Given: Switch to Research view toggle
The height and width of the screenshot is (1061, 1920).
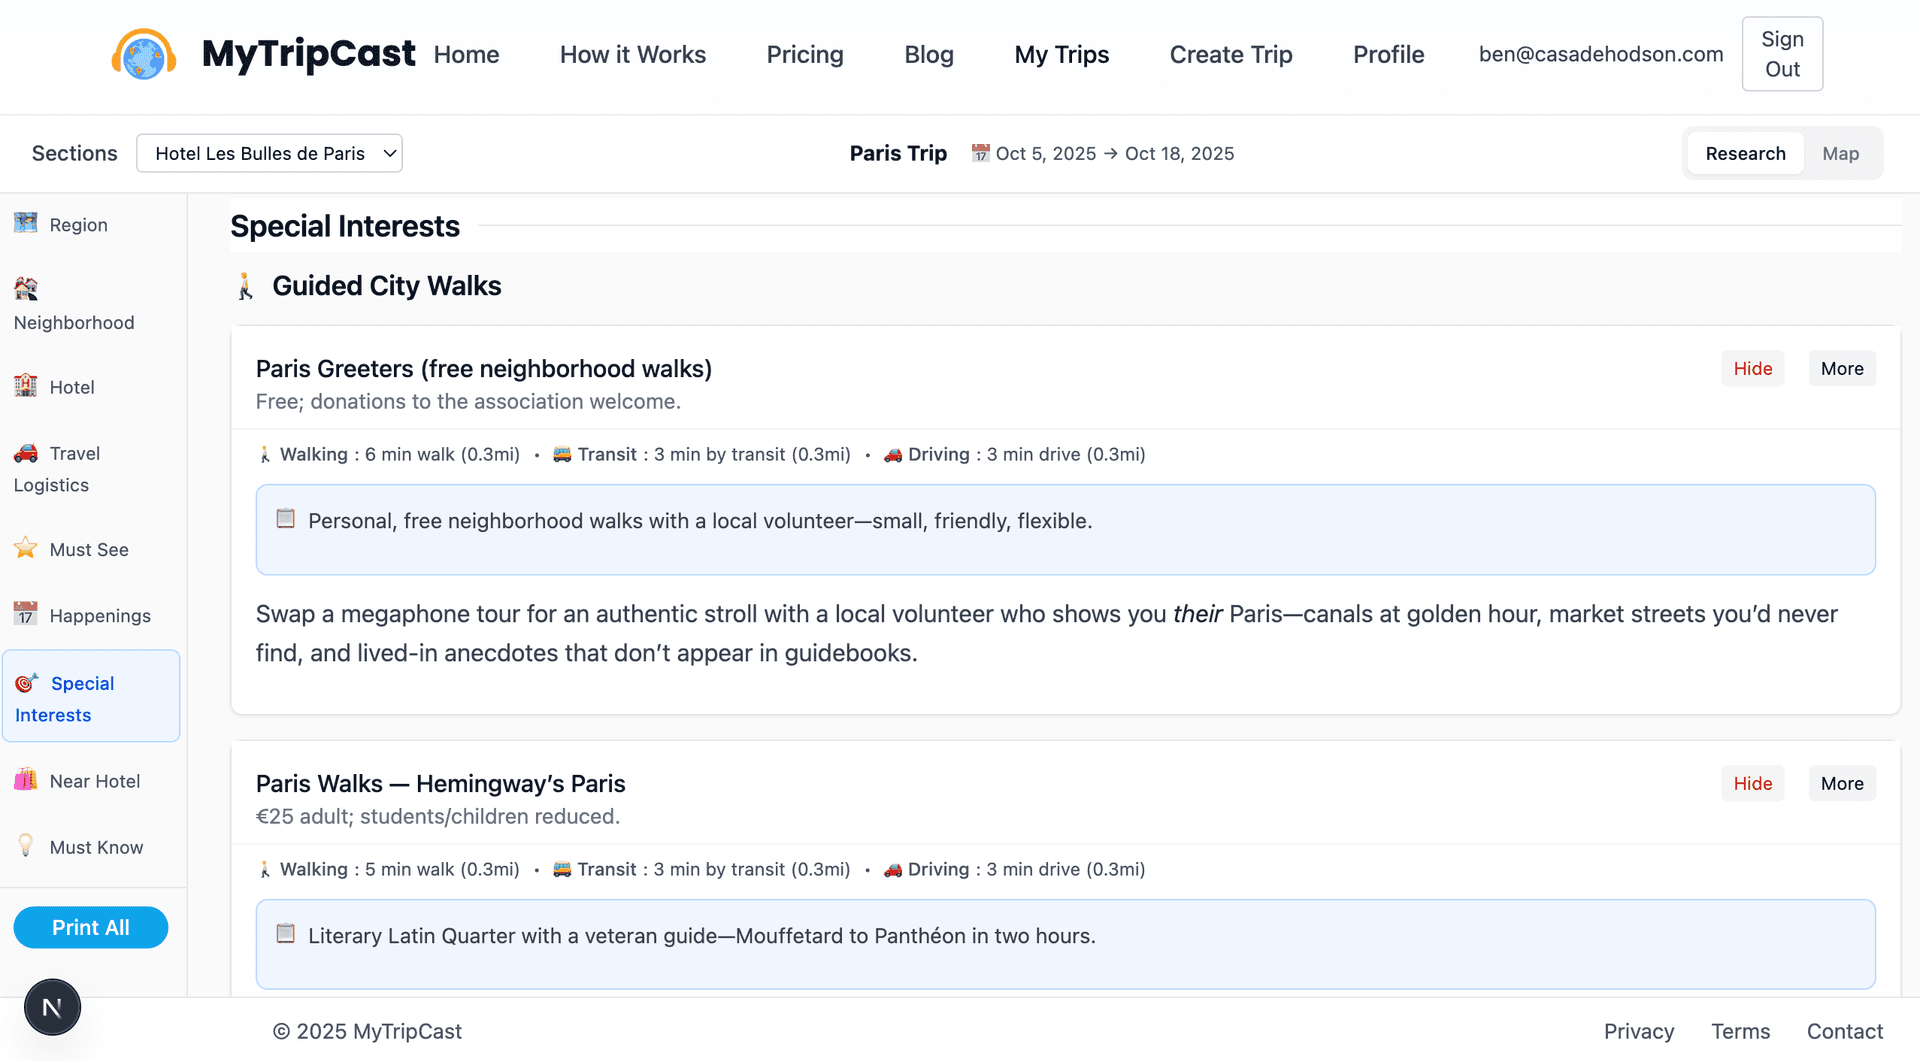Looking at the screenshot, I should [x=1745, y=153].
